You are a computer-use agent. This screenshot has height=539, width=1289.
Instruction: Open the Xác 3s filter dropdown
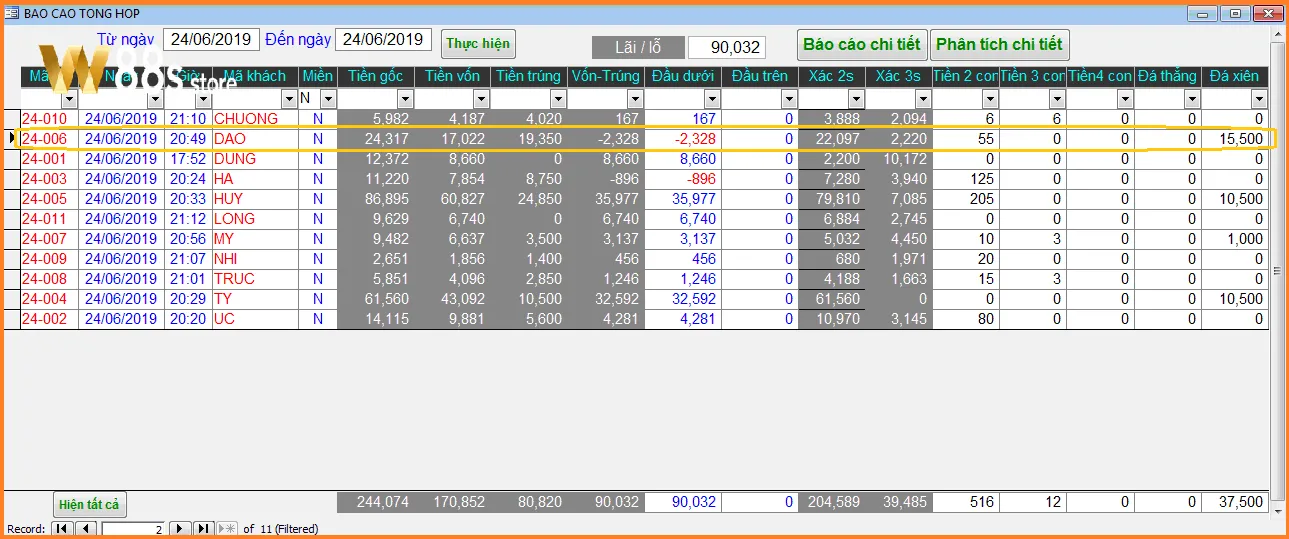click(x=923, y=99)
